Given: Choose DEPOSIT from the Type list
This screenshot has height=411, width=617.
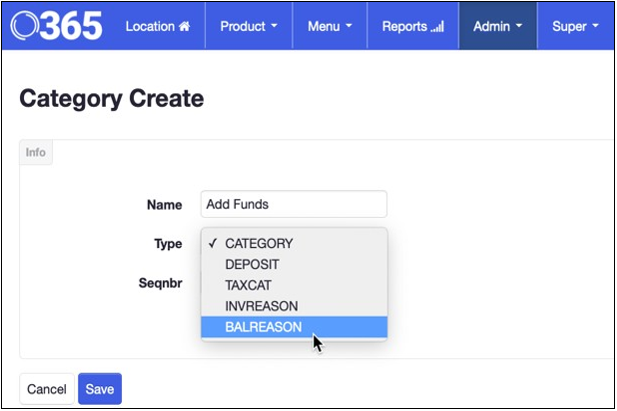Looking at the screenshot, I should [x=252, y=264].
